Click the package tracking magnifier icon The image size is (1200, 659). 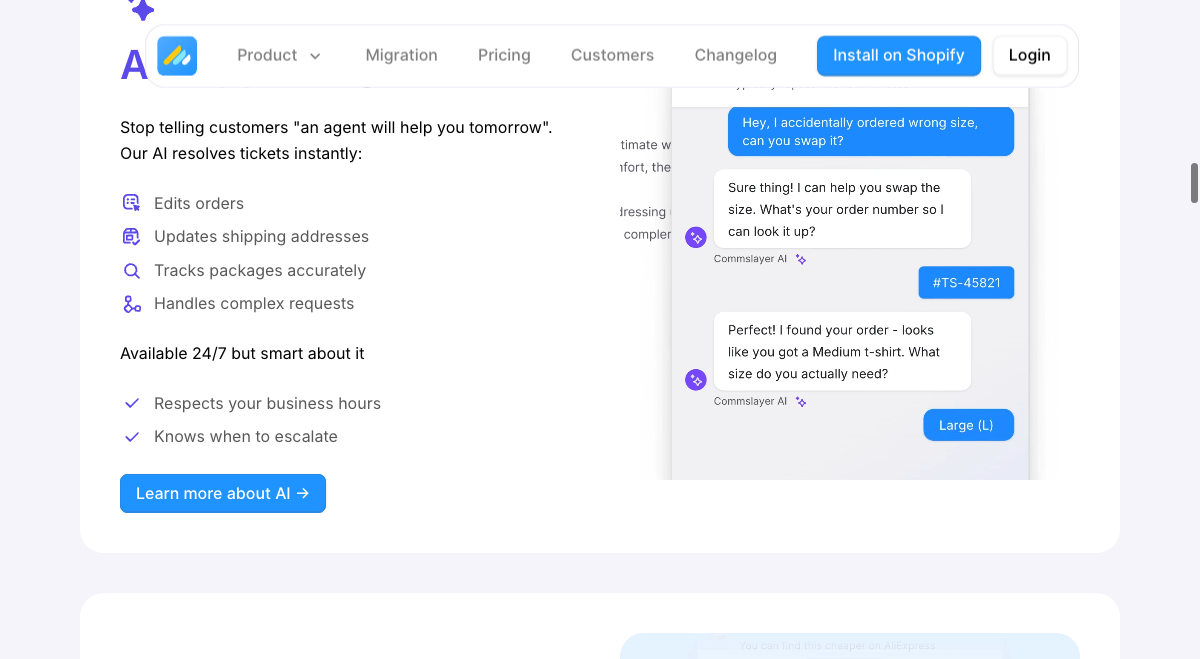tap(131, 269)
